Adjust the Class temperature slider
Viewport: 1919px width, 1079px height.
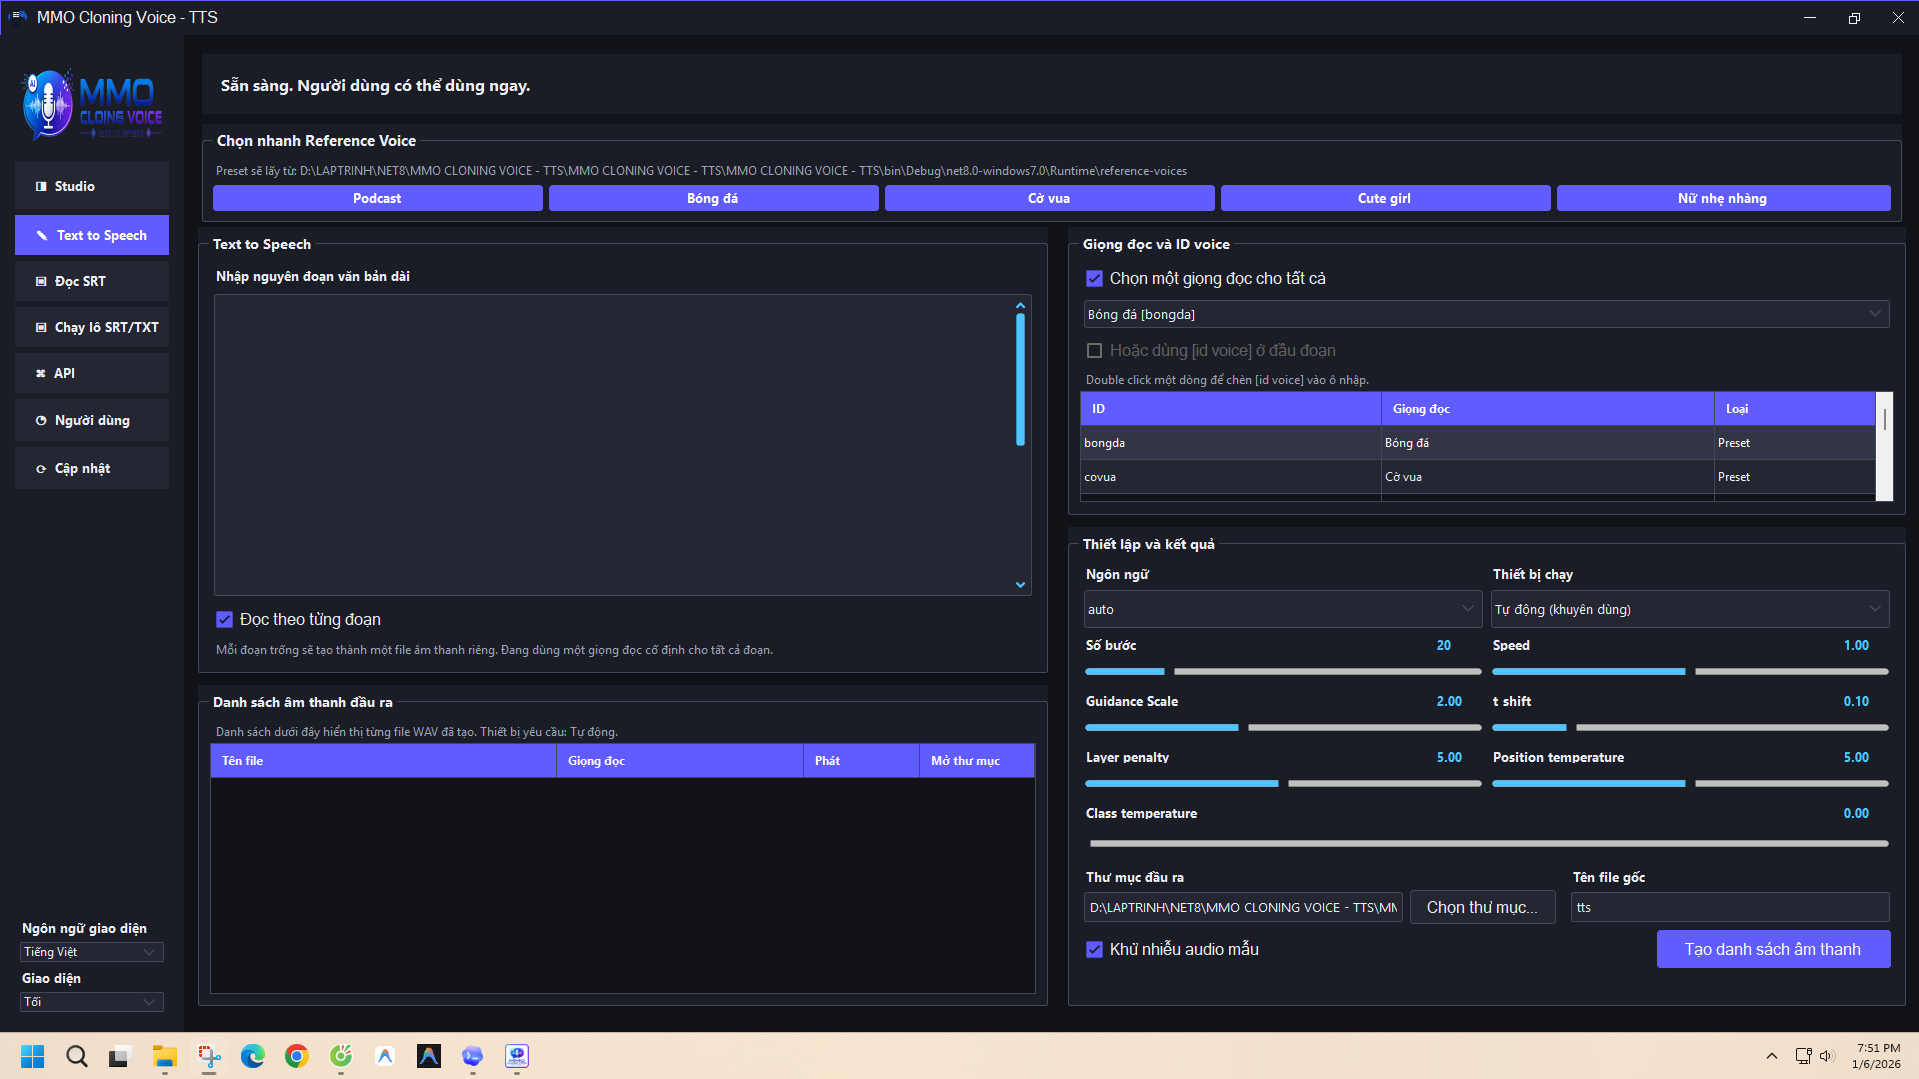click(x=1487, y=843)
